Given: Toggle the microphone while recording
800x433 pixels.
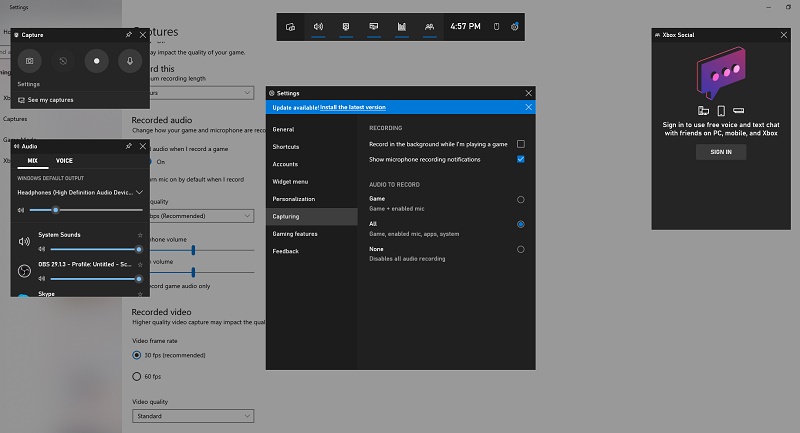Looking at the screenshot, I should (x=130, y=61).
